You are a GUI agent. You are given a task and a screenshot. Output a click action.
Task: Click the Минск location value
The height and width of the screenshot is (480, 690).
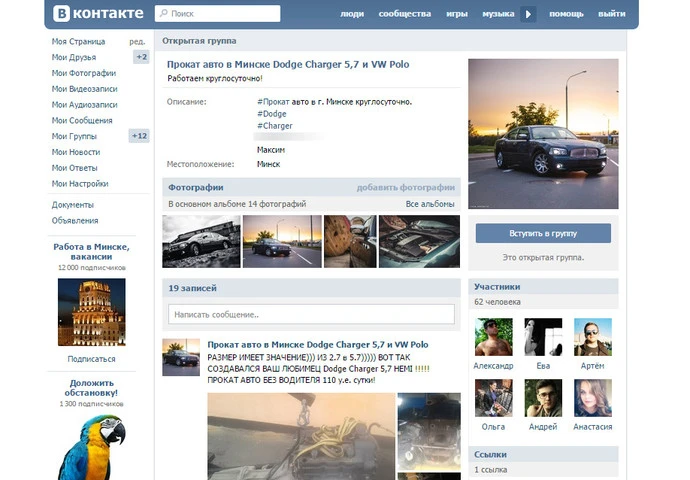click(268, 164)
